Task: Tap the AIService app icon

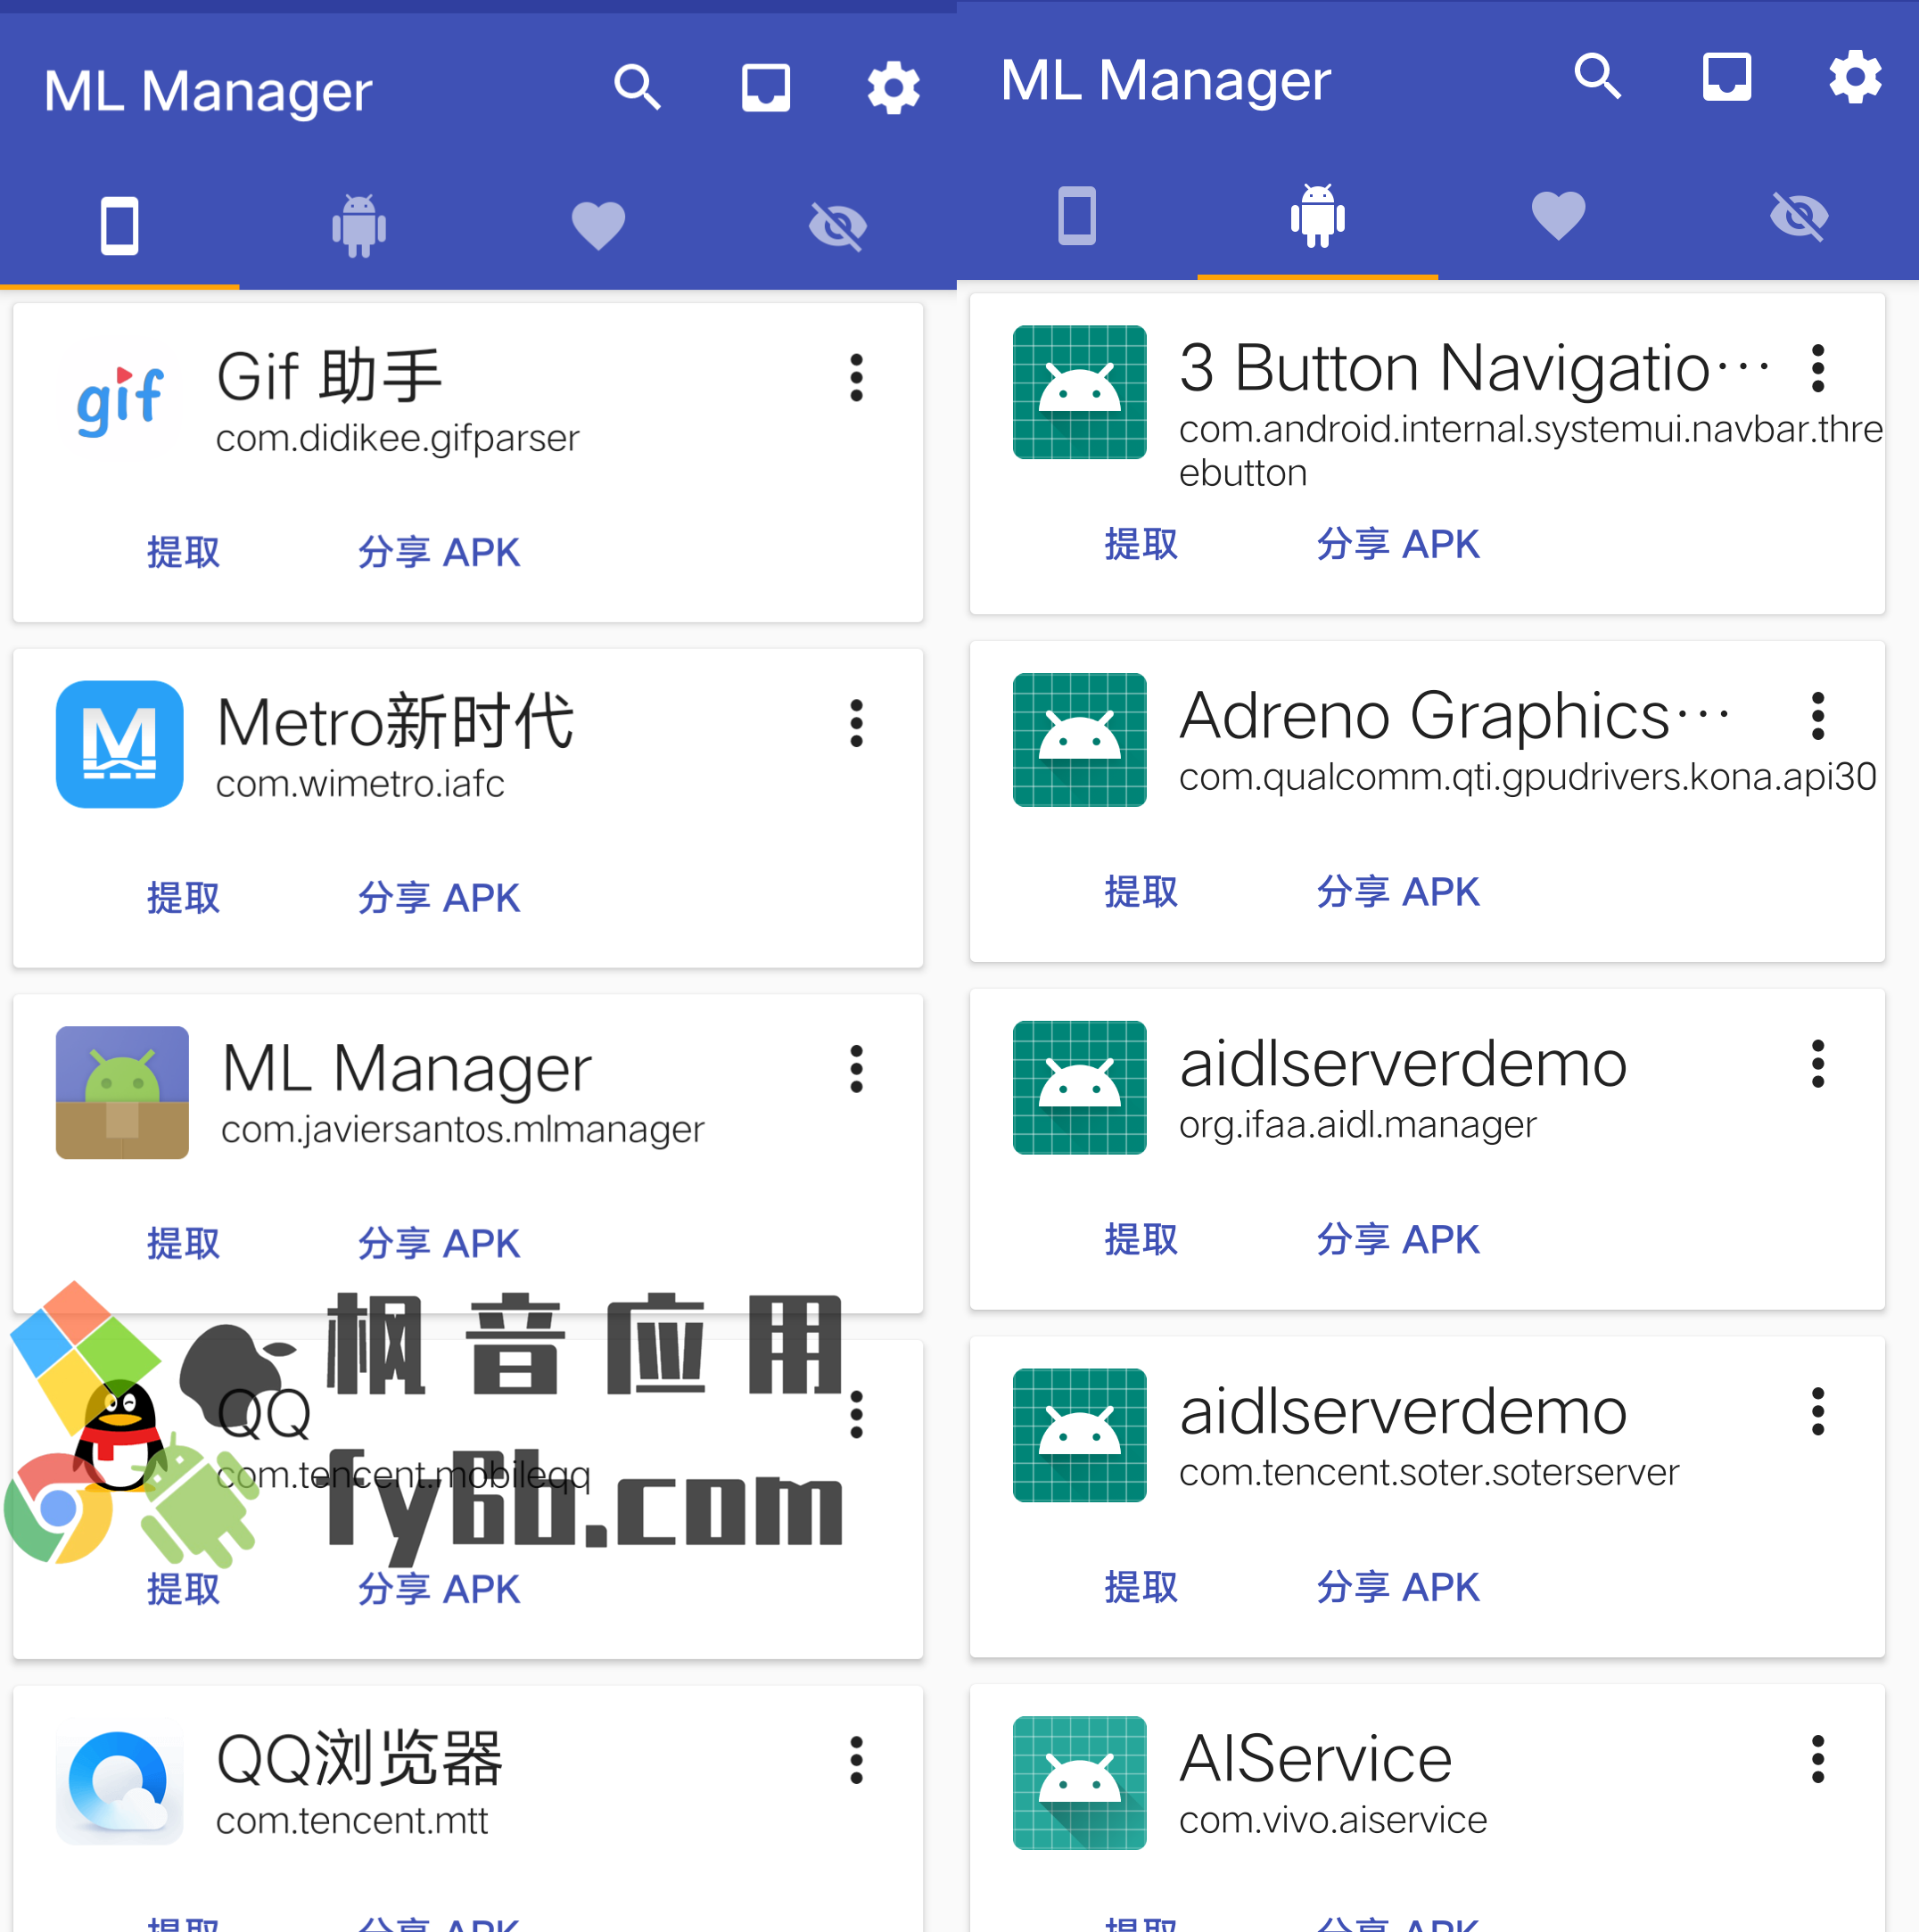Action: click(1079, 1783)
